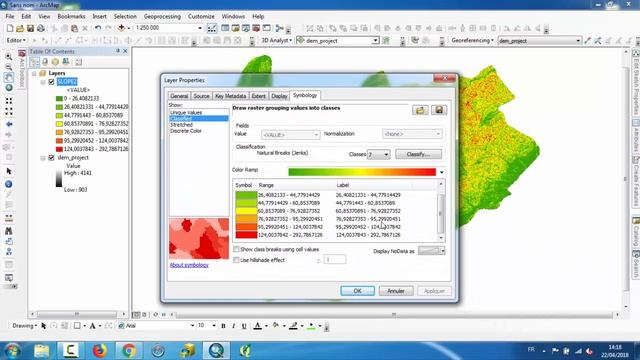Click List By Drawing Order icon
The image size is (640, 360).
click(35, 62)
